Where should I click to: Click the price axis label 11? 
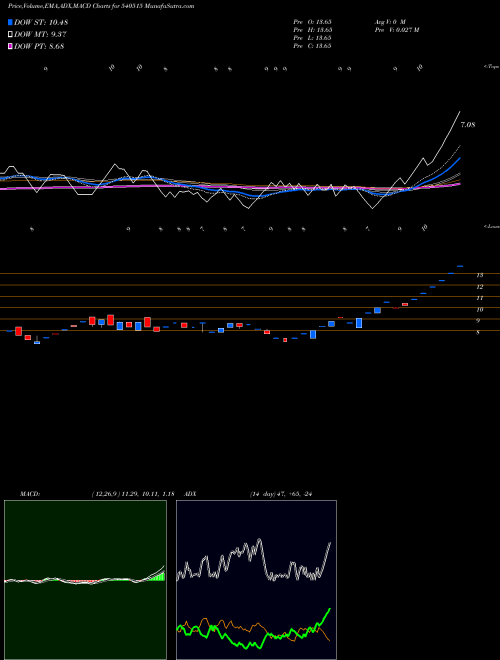click(x=479, y=298)
